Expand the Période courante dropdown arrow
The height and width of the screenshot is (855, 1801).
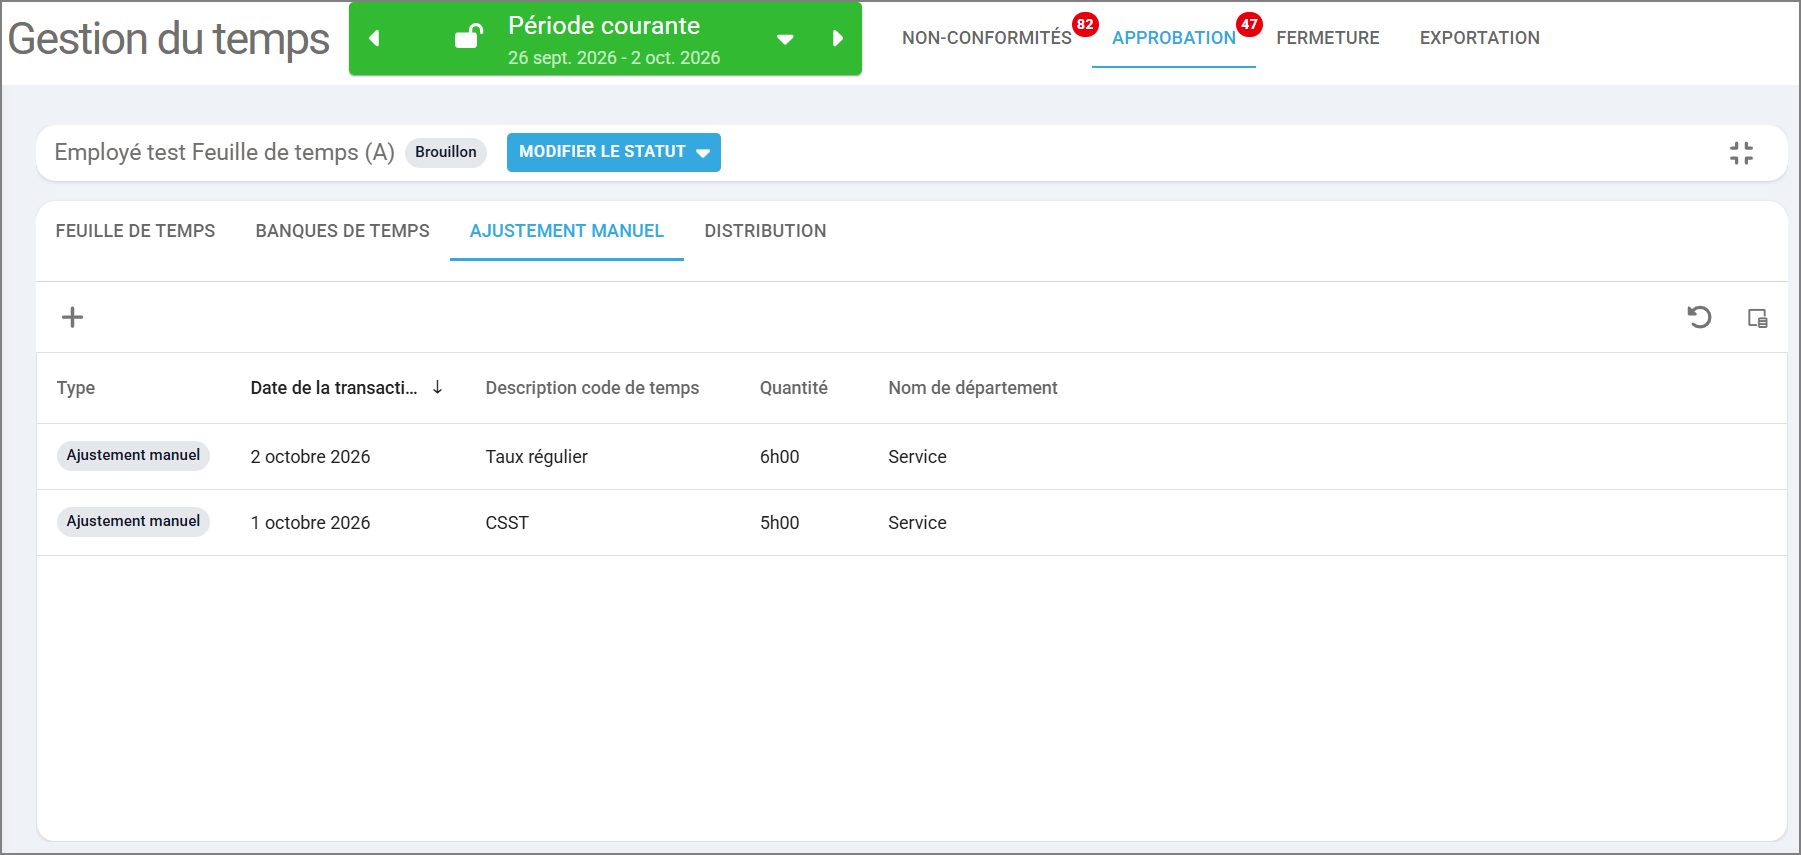[x=785, y=40]
